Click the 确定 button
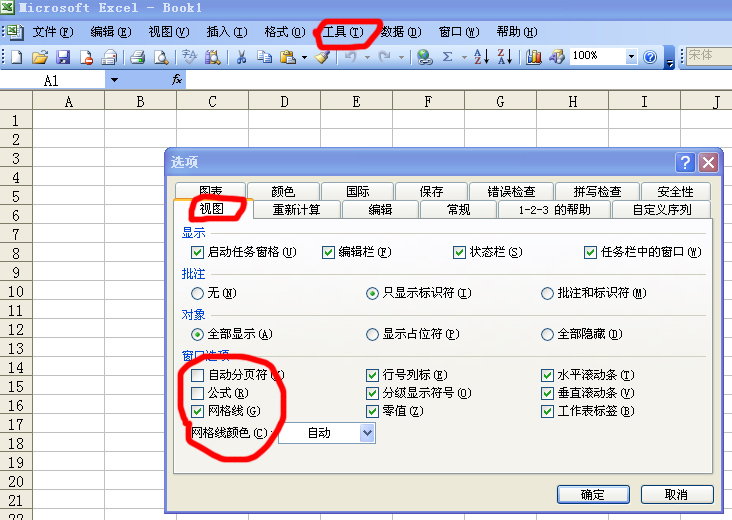 (x=593, y=494)
